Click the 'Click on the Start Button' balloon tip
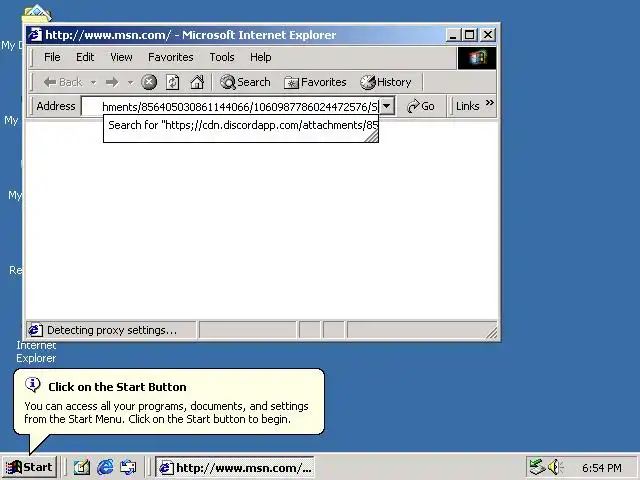 169,402
